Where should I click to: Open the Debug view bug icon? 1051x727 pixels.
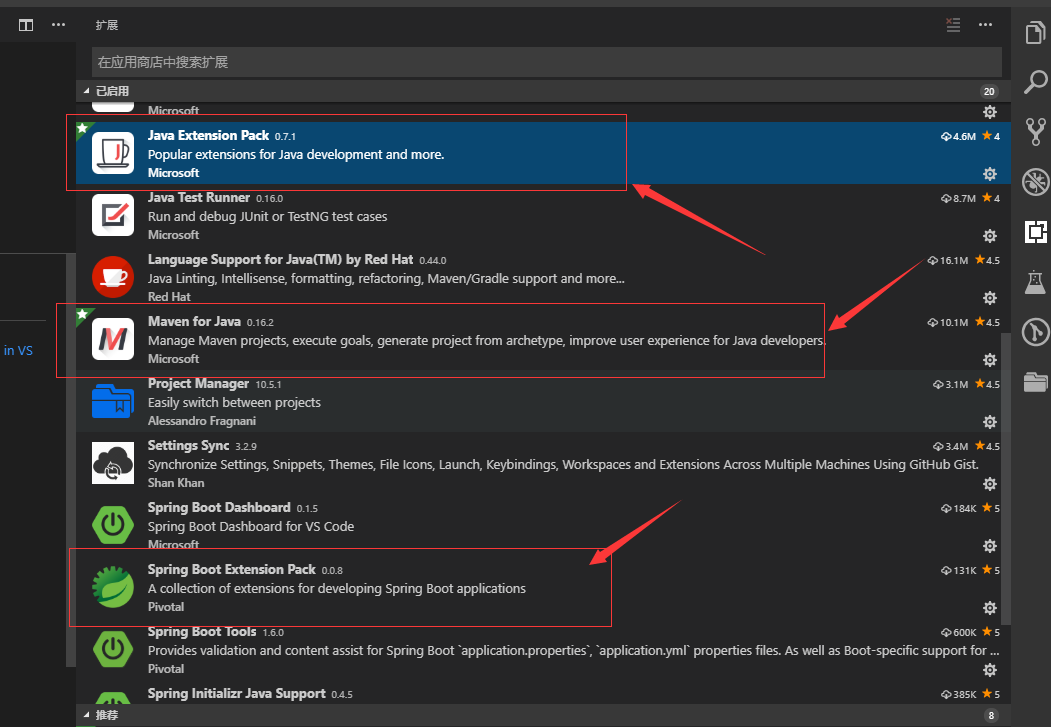(x=1035, y=182)
